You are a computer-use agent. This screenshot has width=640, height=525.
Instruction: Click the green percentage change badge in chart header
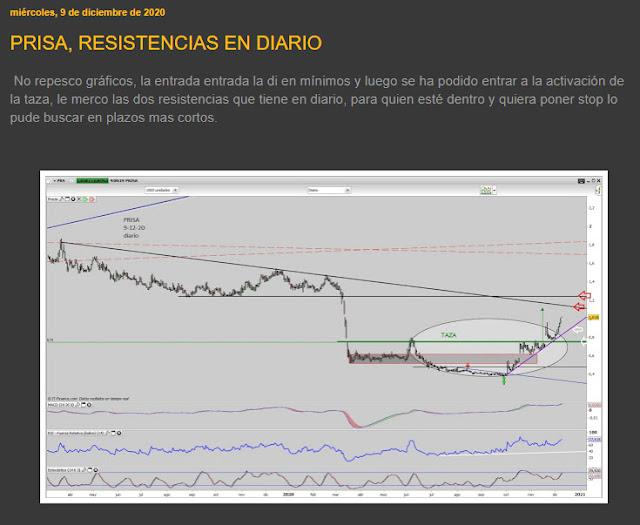[x=92, y=180]
